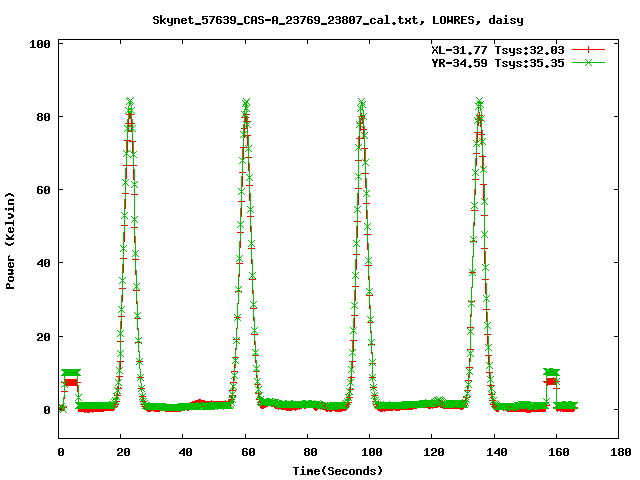Click the y-axis tick label 60
Image resolution: width=640 pixels, height=480 pixels.
point(43,190)
